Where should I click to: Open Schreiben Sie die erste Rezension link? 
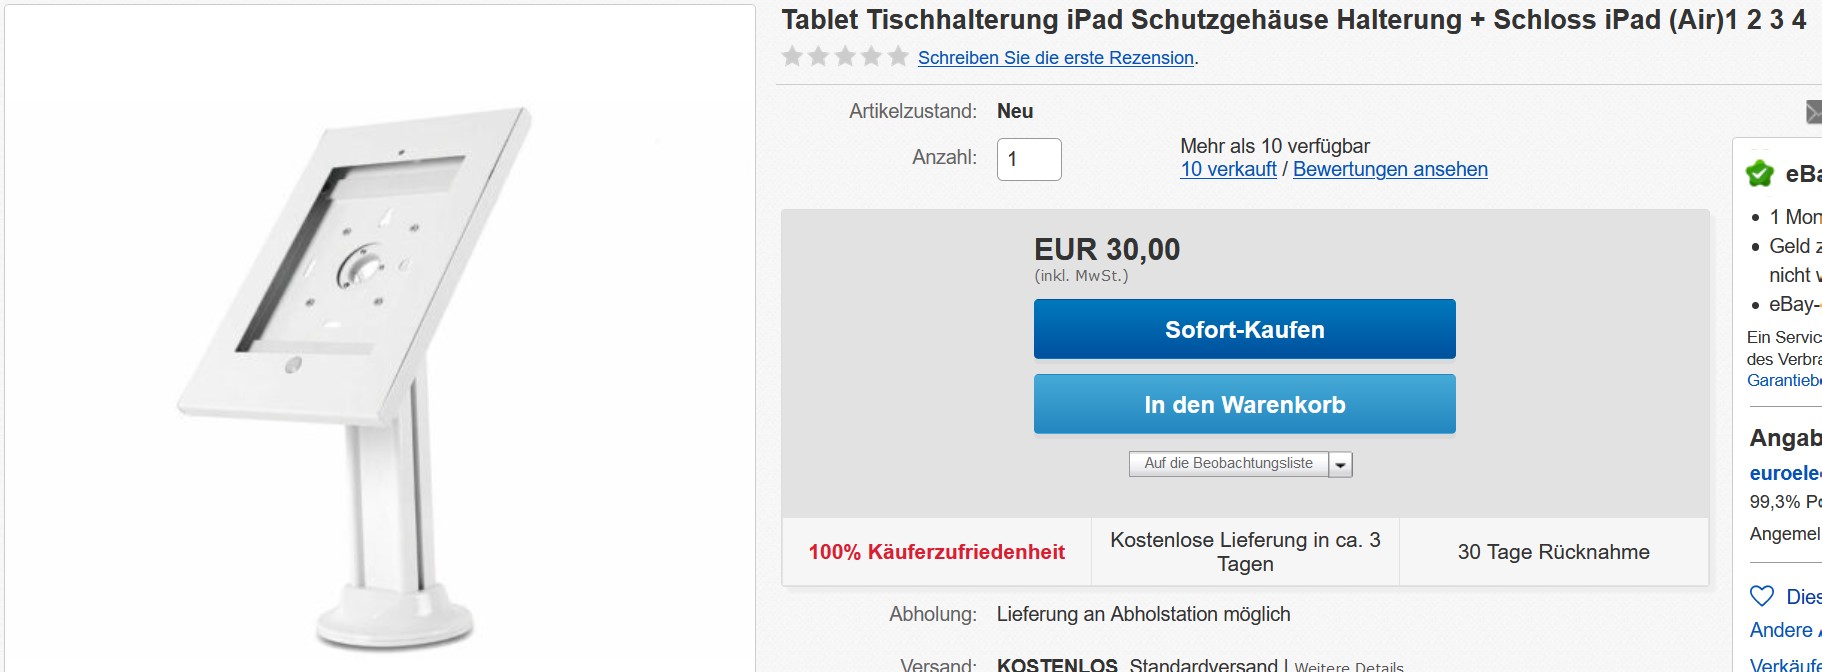1056,58
